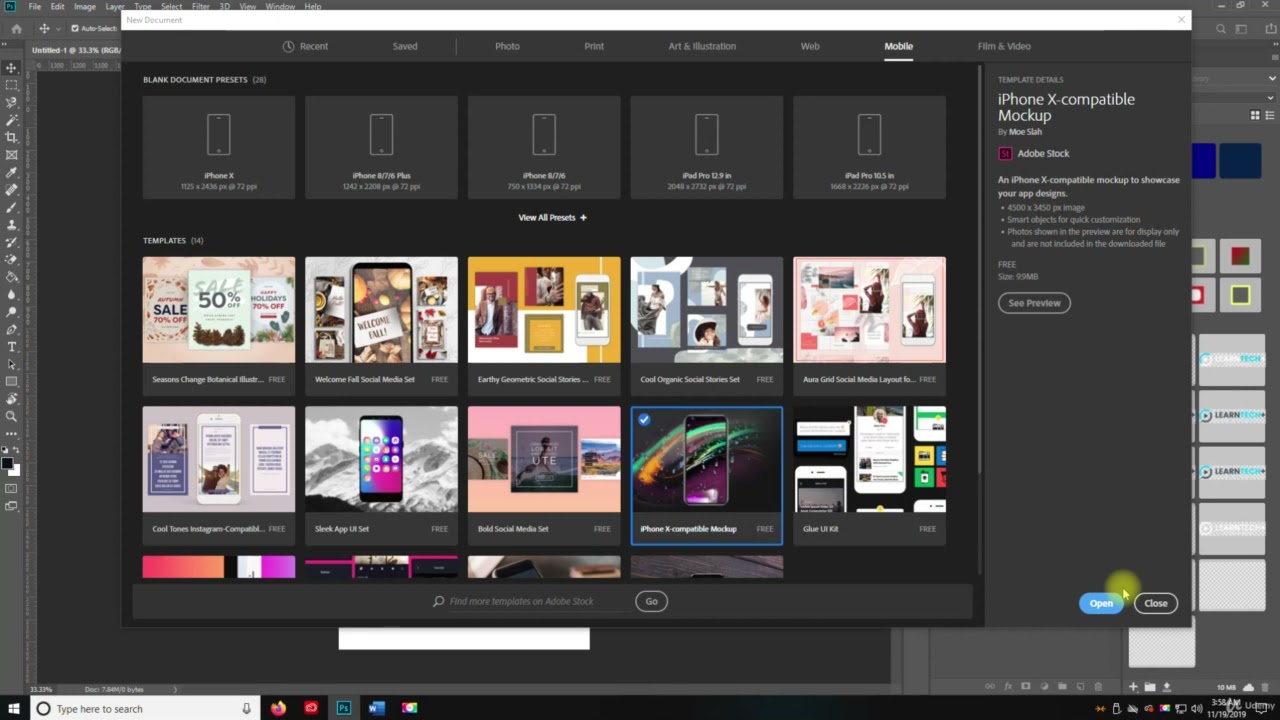The width and height of the screenshot is (1280, 720).
Task: Switch to the Print tab
Action: pyautogui.click(x=594, y=46)
